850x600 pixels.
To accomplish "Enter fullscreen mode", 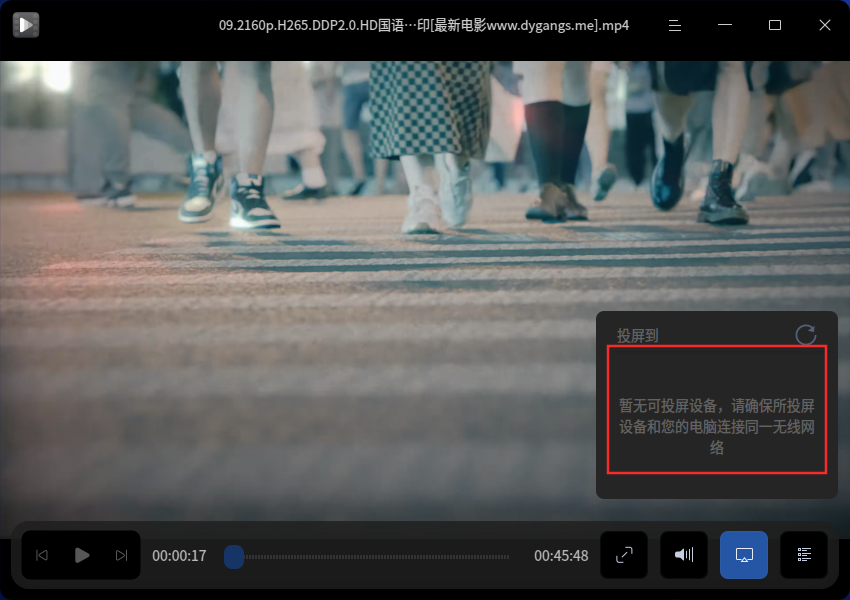I will [624, 555].
